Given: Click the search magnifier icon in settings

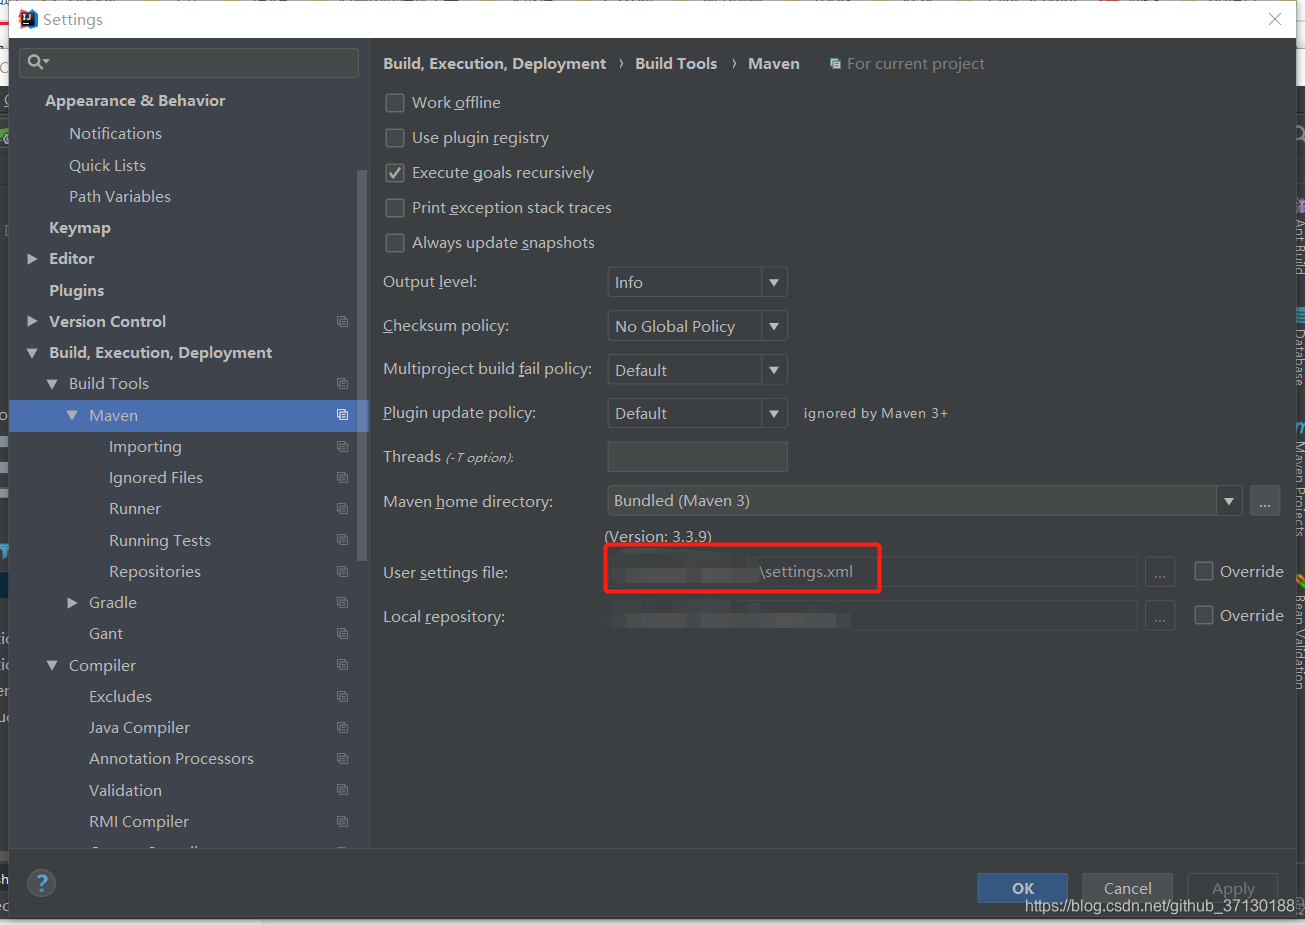Looking at the screenshot, I should pyautogui.click(x=36, y=62).
